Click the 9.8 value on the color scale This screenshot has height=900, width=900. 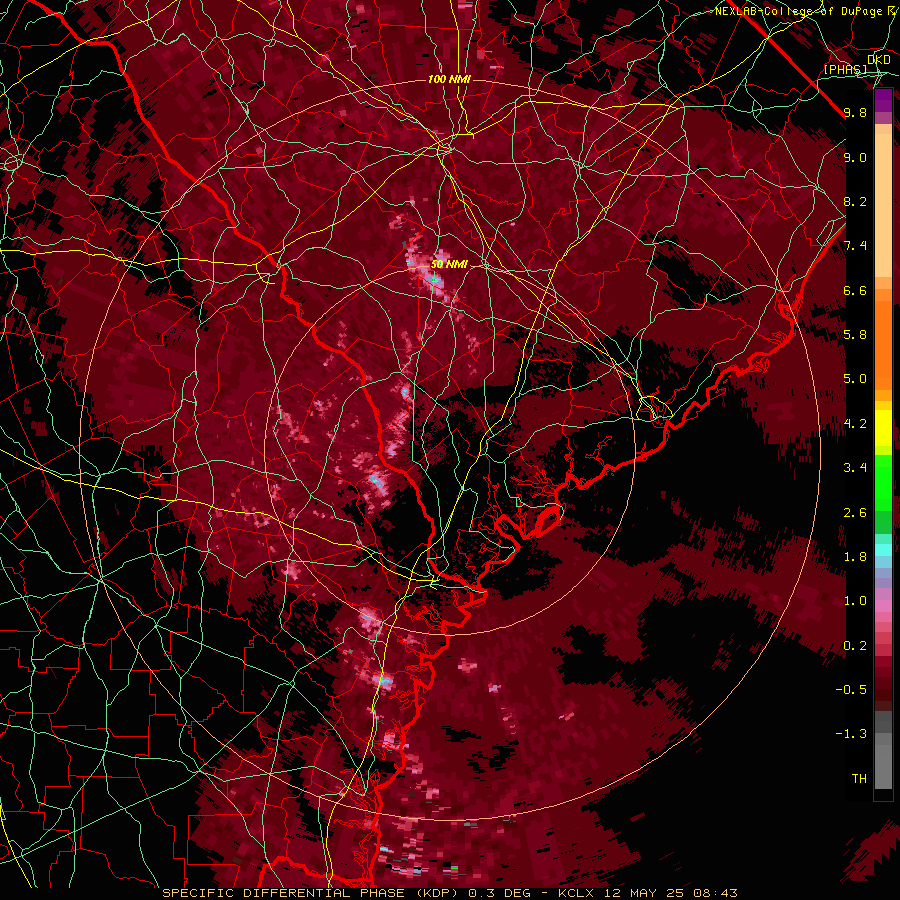click(x=855, y=112)
